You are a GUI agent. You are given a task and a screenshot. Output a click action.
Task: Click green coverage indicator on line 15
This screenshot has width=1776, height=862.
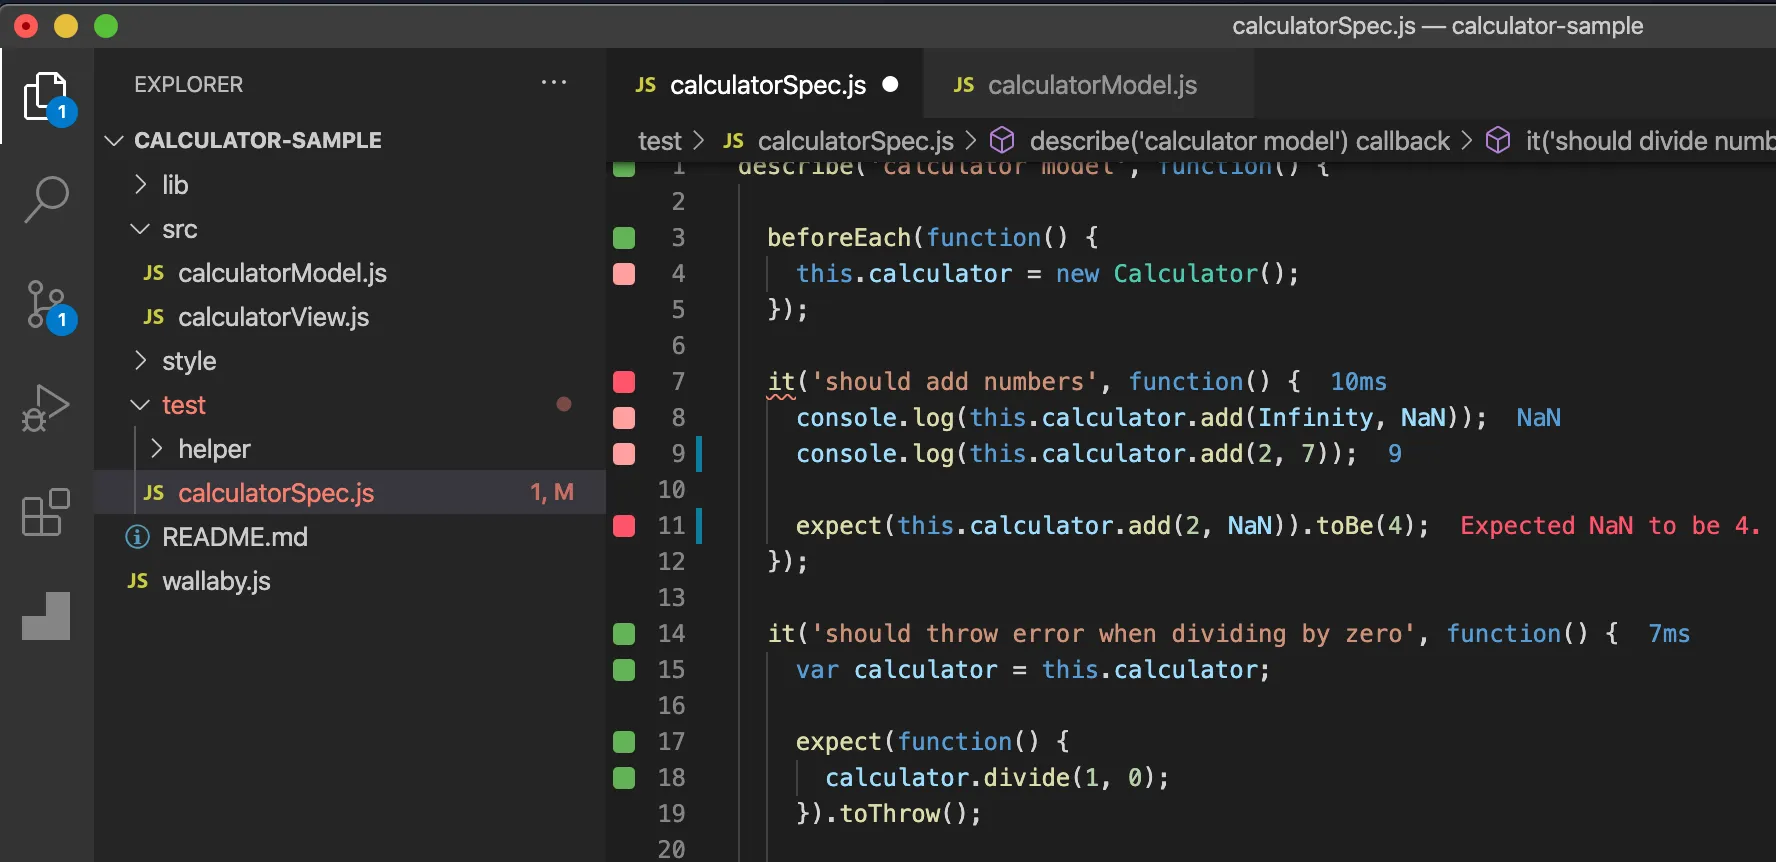click(624, 669)
